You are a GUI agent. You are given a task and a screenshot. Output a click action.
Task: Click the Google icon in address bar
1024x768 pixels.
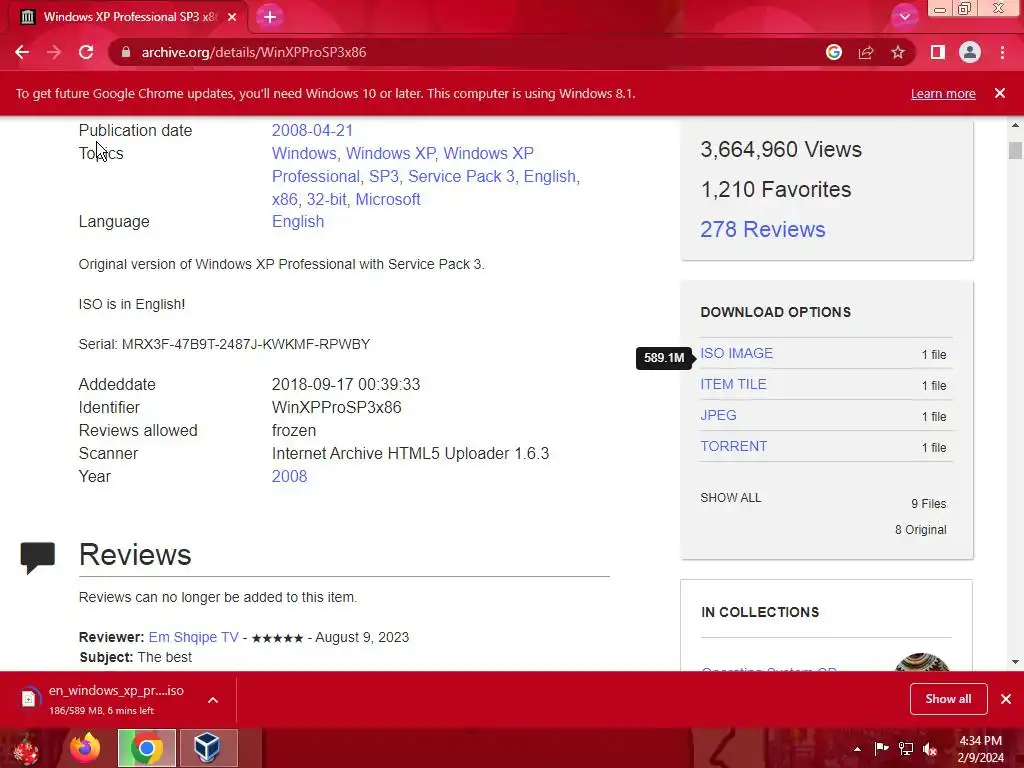pyautogui.click(x=833, y=52)
